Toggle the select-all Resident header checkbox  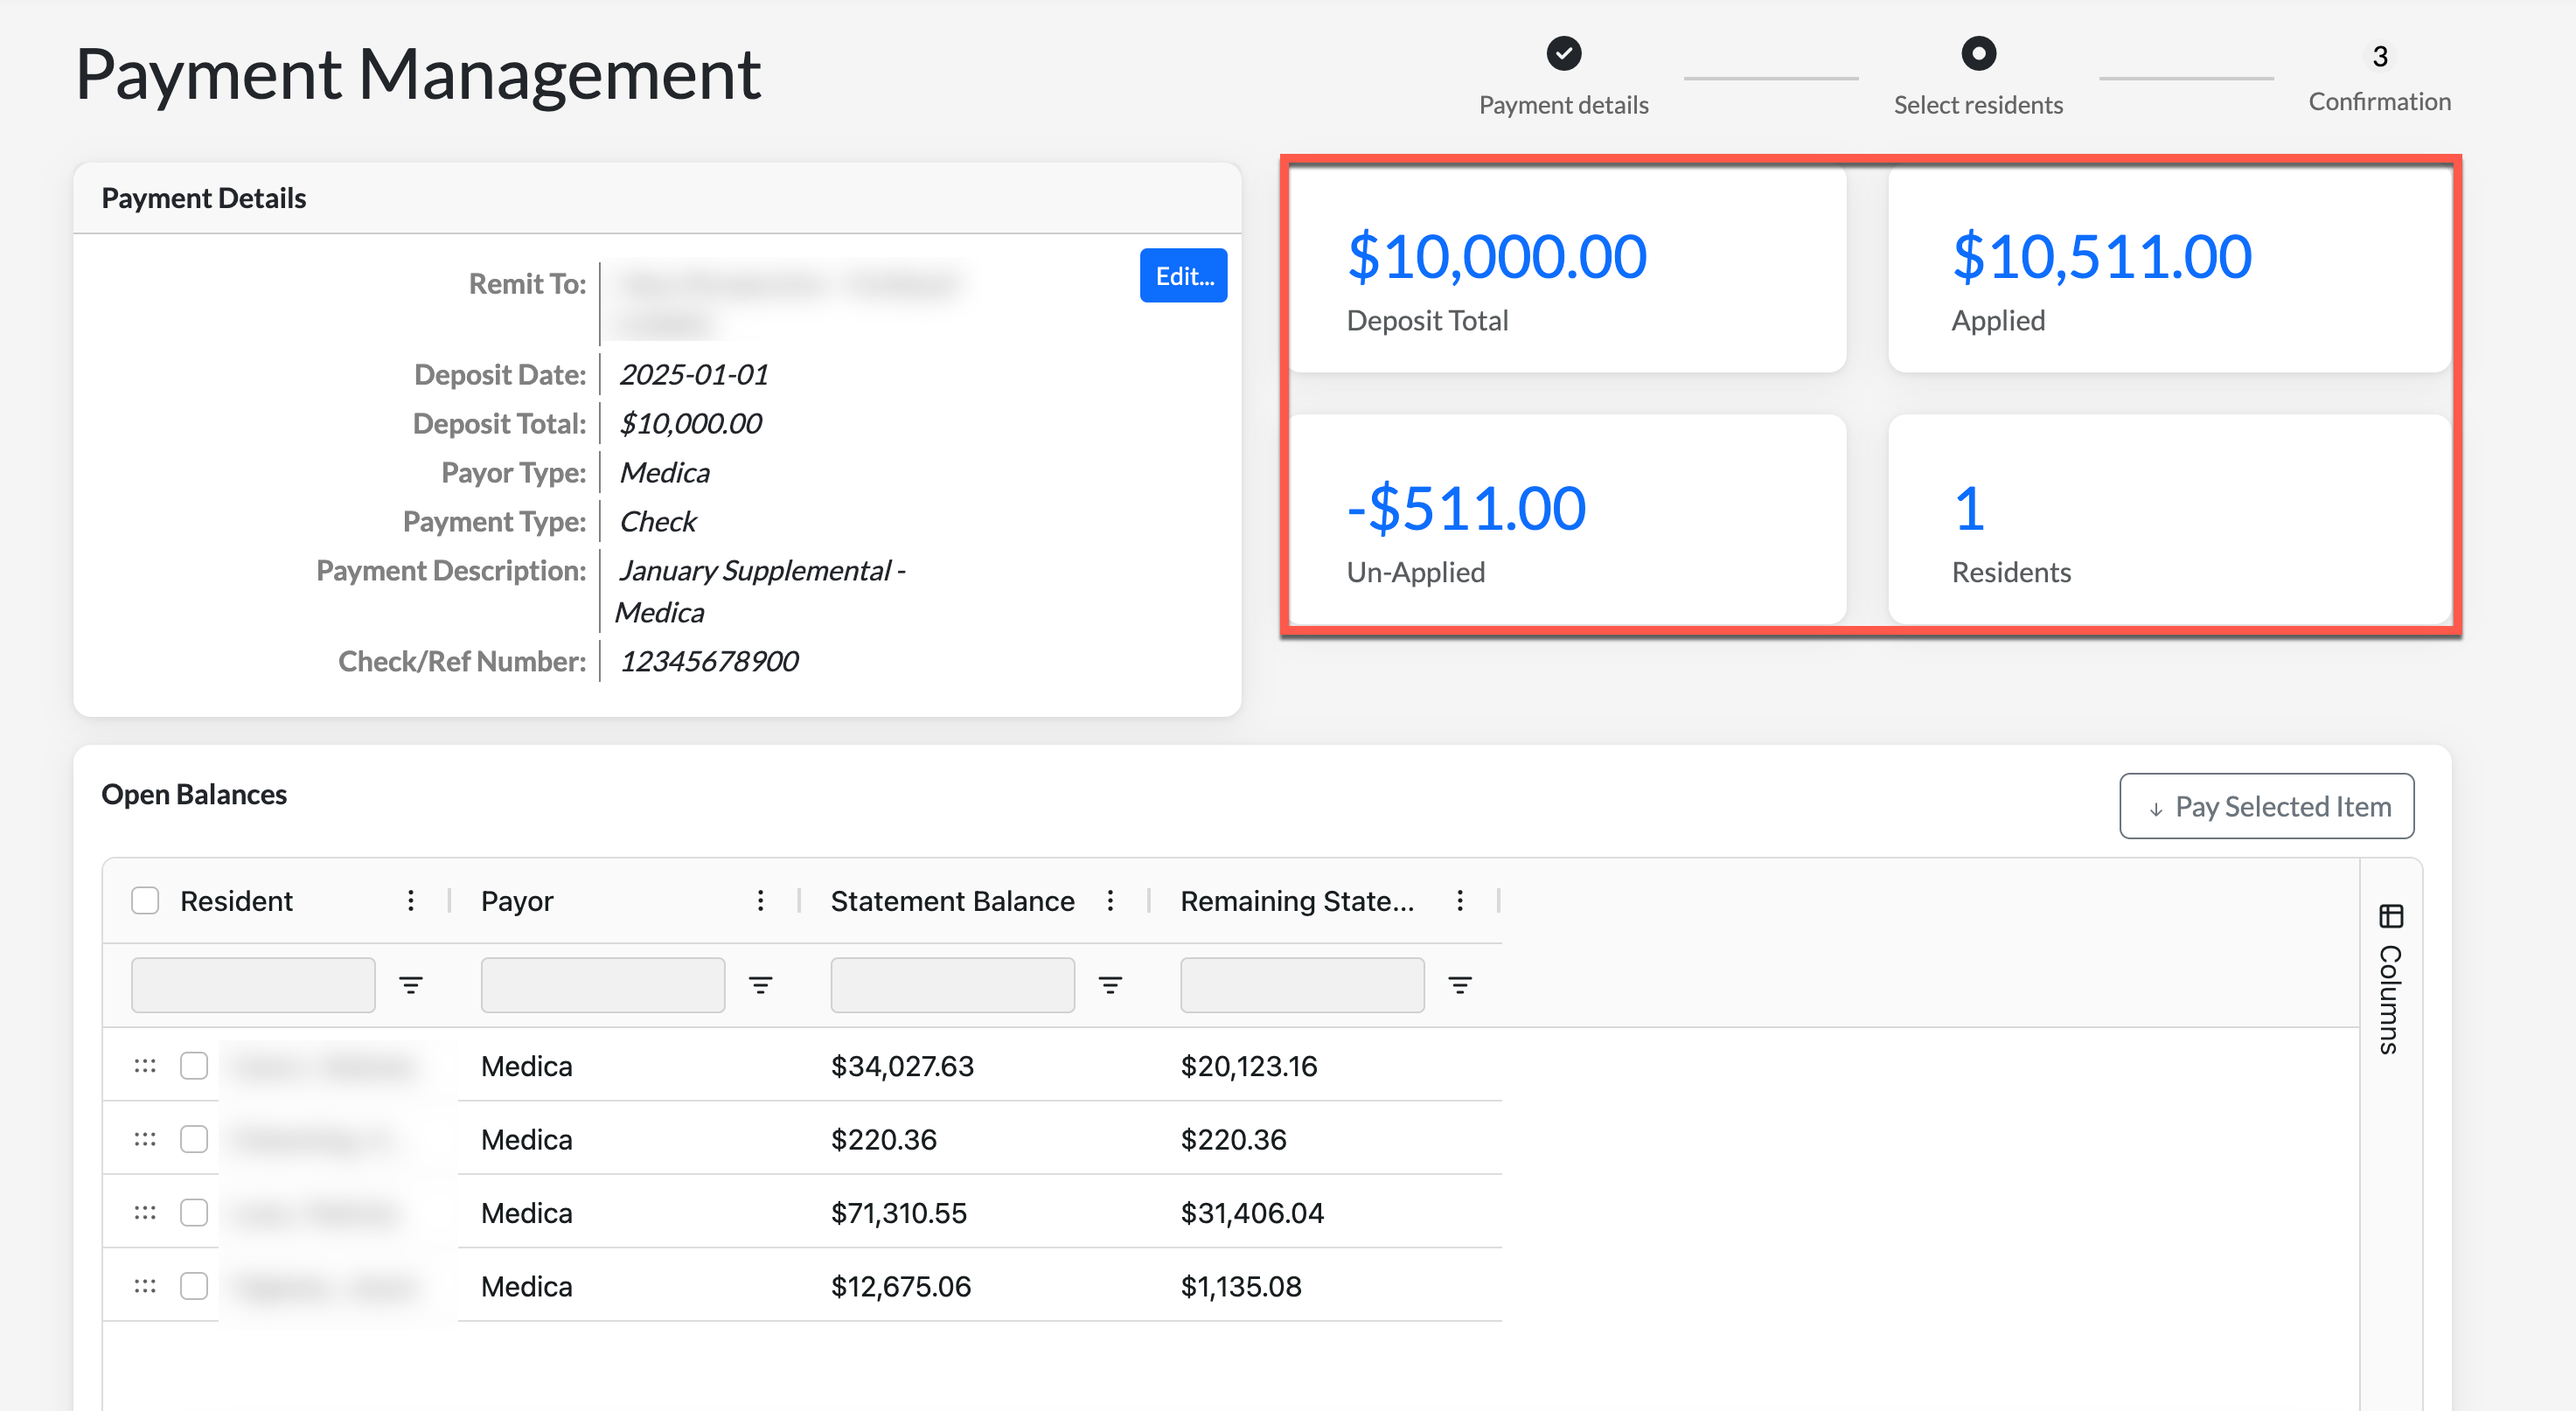click(145, 901)
